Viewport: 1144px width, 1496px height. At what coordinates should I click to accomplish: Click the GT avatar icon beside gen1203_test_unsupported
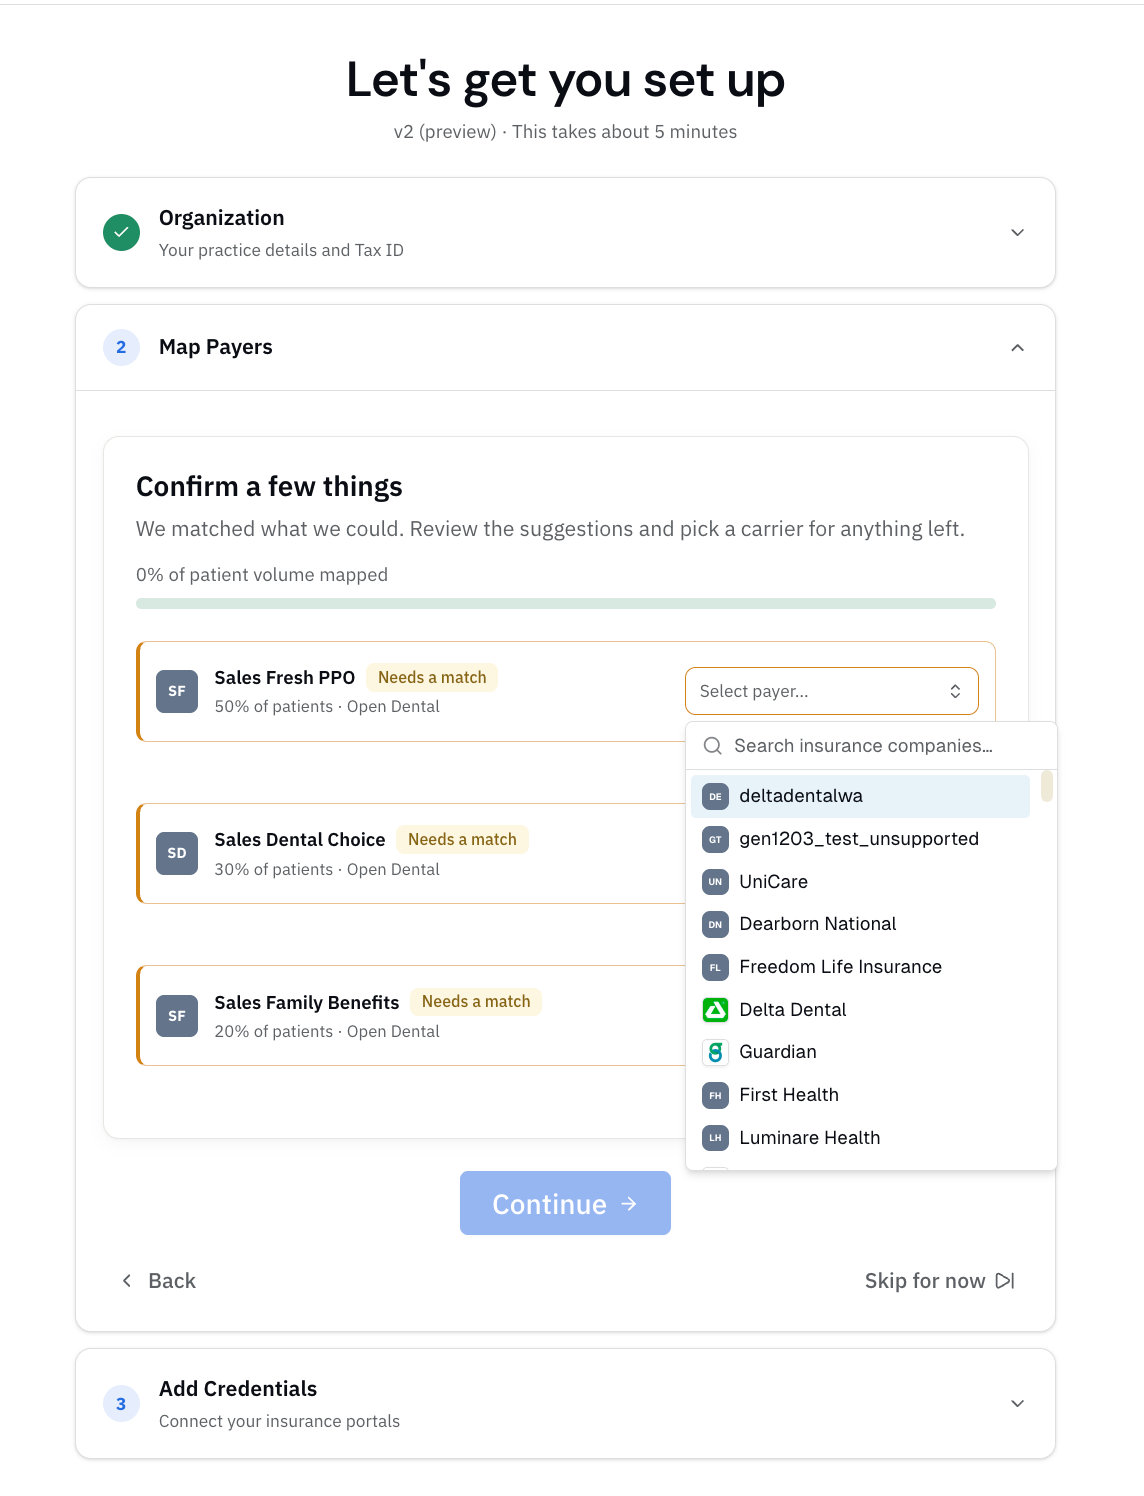(x=715, y=839)
